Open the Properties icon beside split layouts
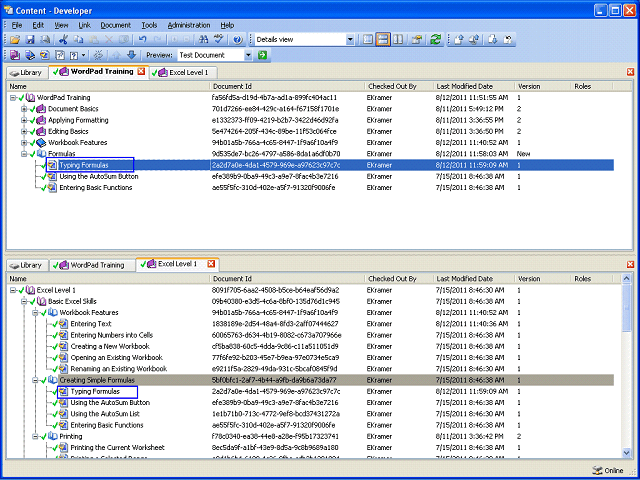Screen dimensions: 640x480 coord(417,40)
